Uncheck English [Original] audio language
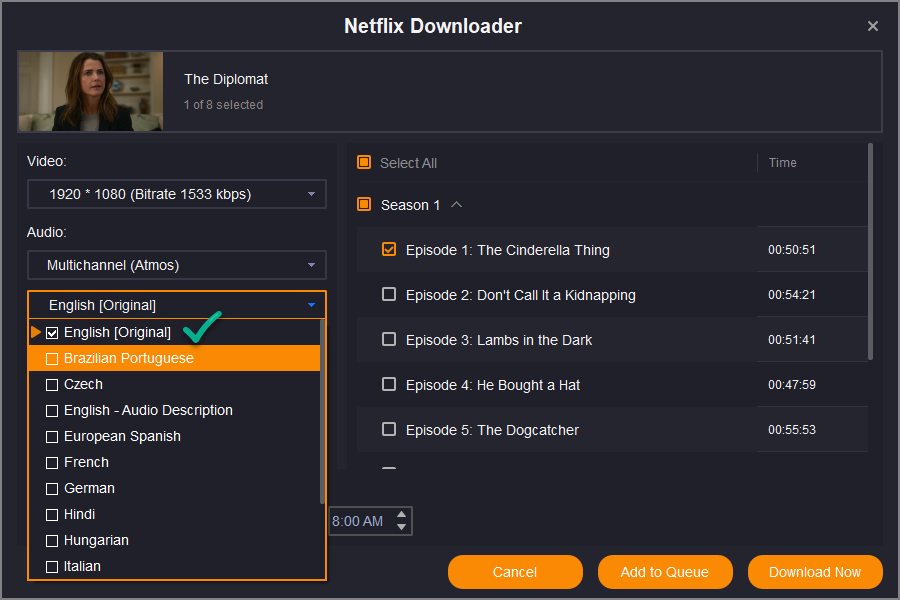900x600 pixels. point(52,332)
